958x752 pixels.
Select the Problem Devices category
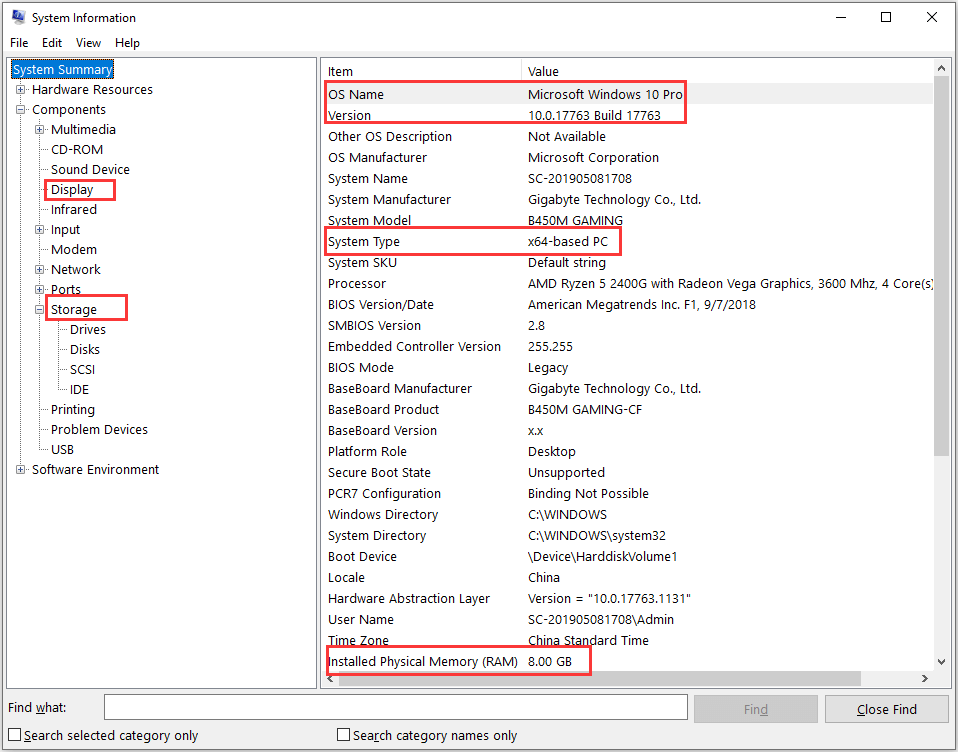point(99,429)
